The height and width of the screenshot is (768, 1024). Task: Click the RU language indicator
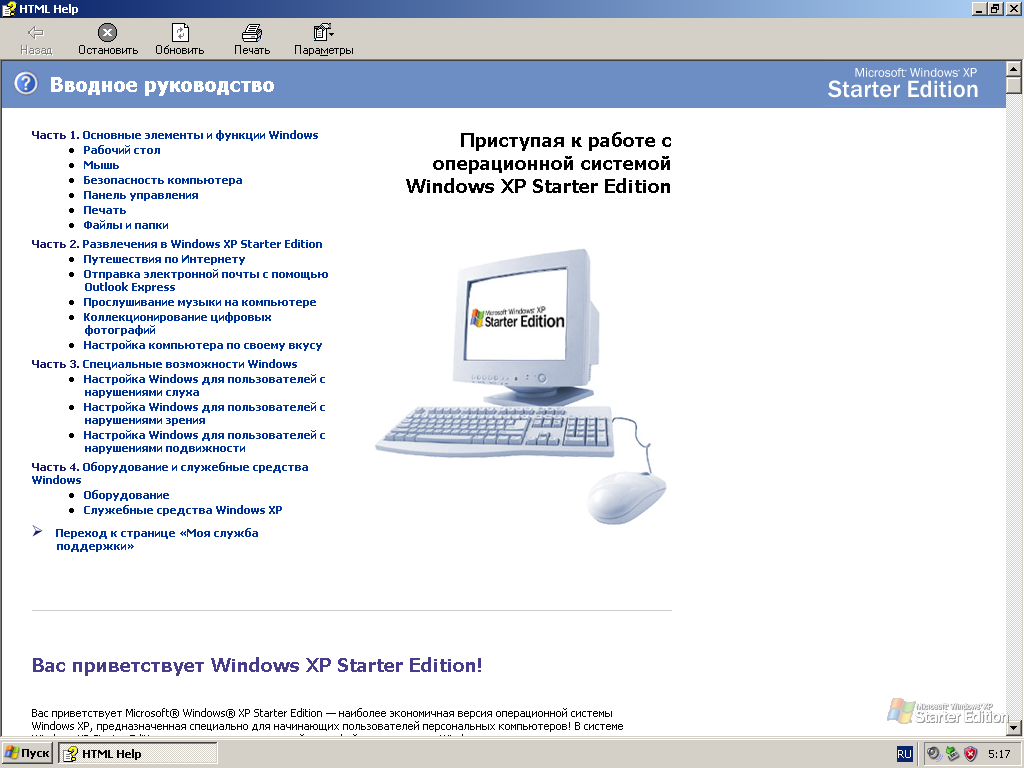(904, 754)
